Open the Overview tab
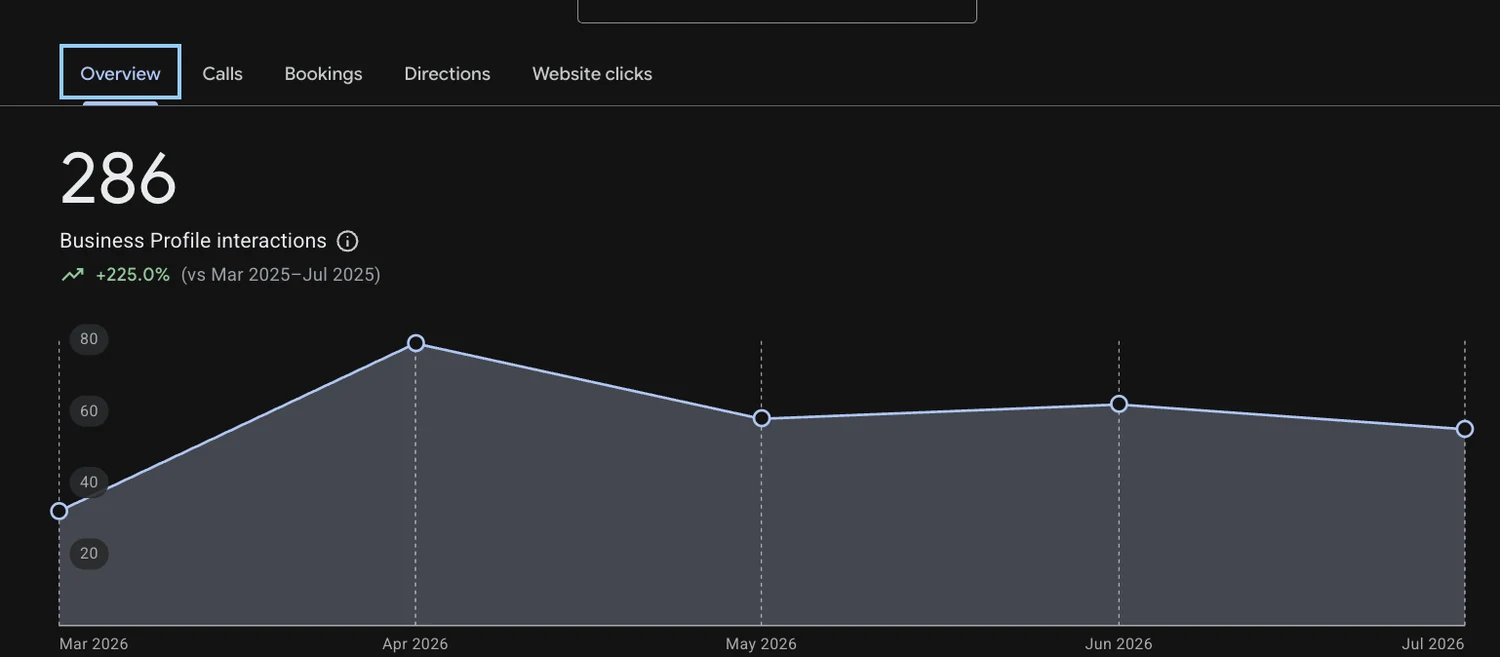Screen dimensions: 1500x657 tap(120, 73)
